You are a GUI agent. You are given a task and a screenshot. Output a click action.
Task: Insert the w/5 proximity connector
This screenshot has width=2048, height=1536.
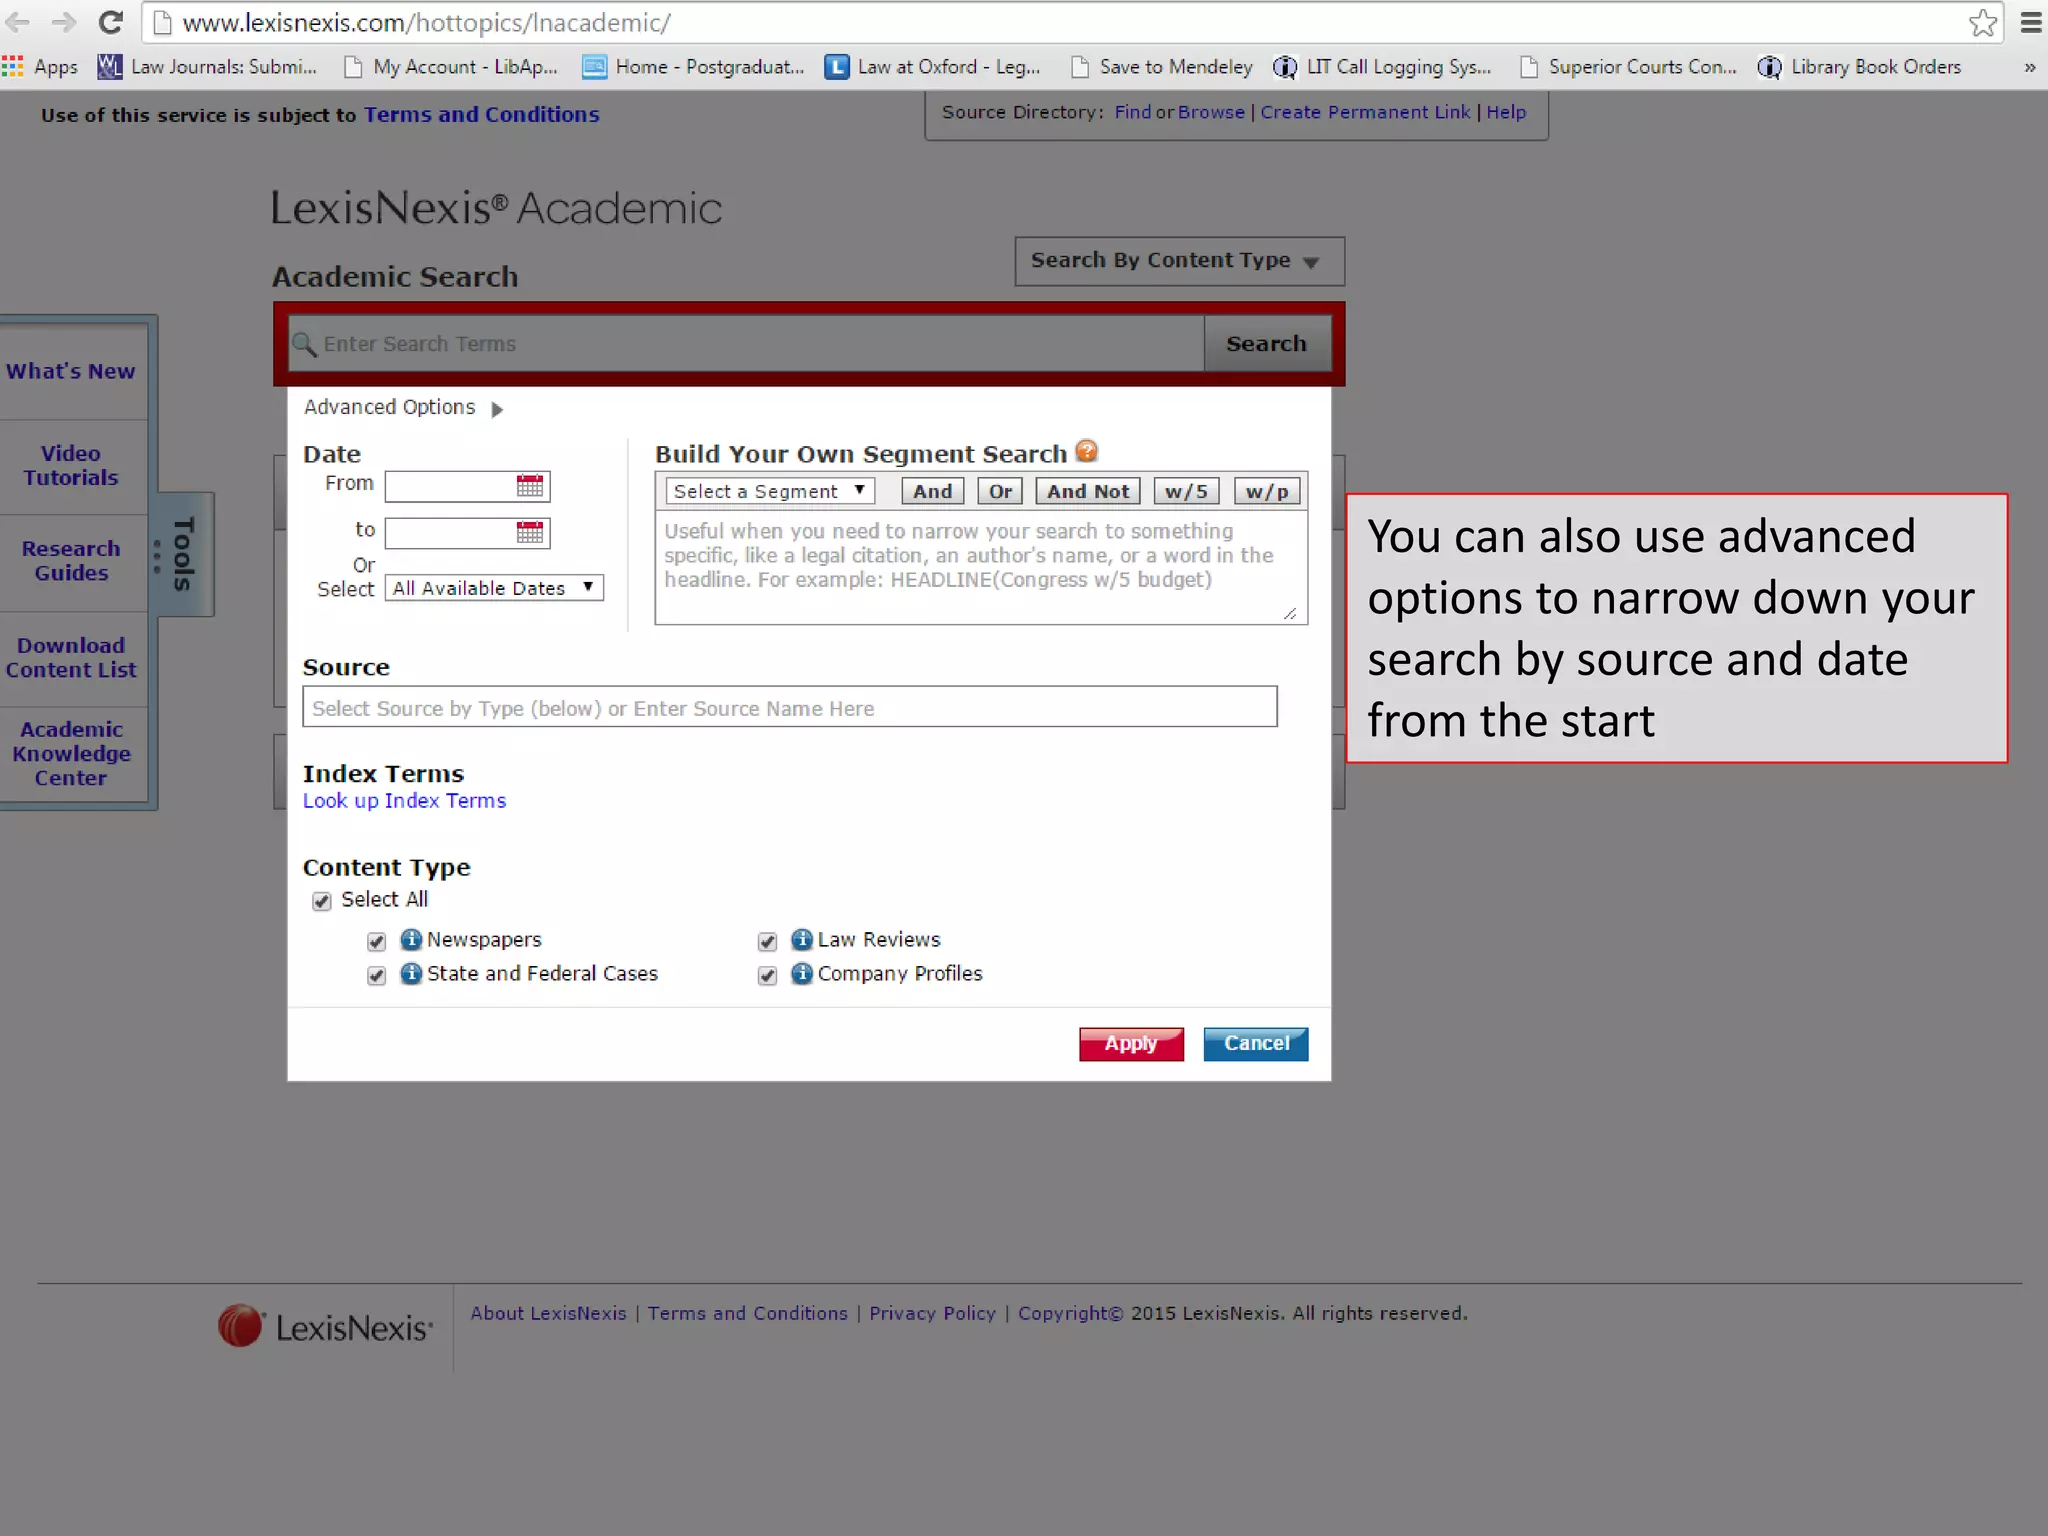[x=1186, y=491]
